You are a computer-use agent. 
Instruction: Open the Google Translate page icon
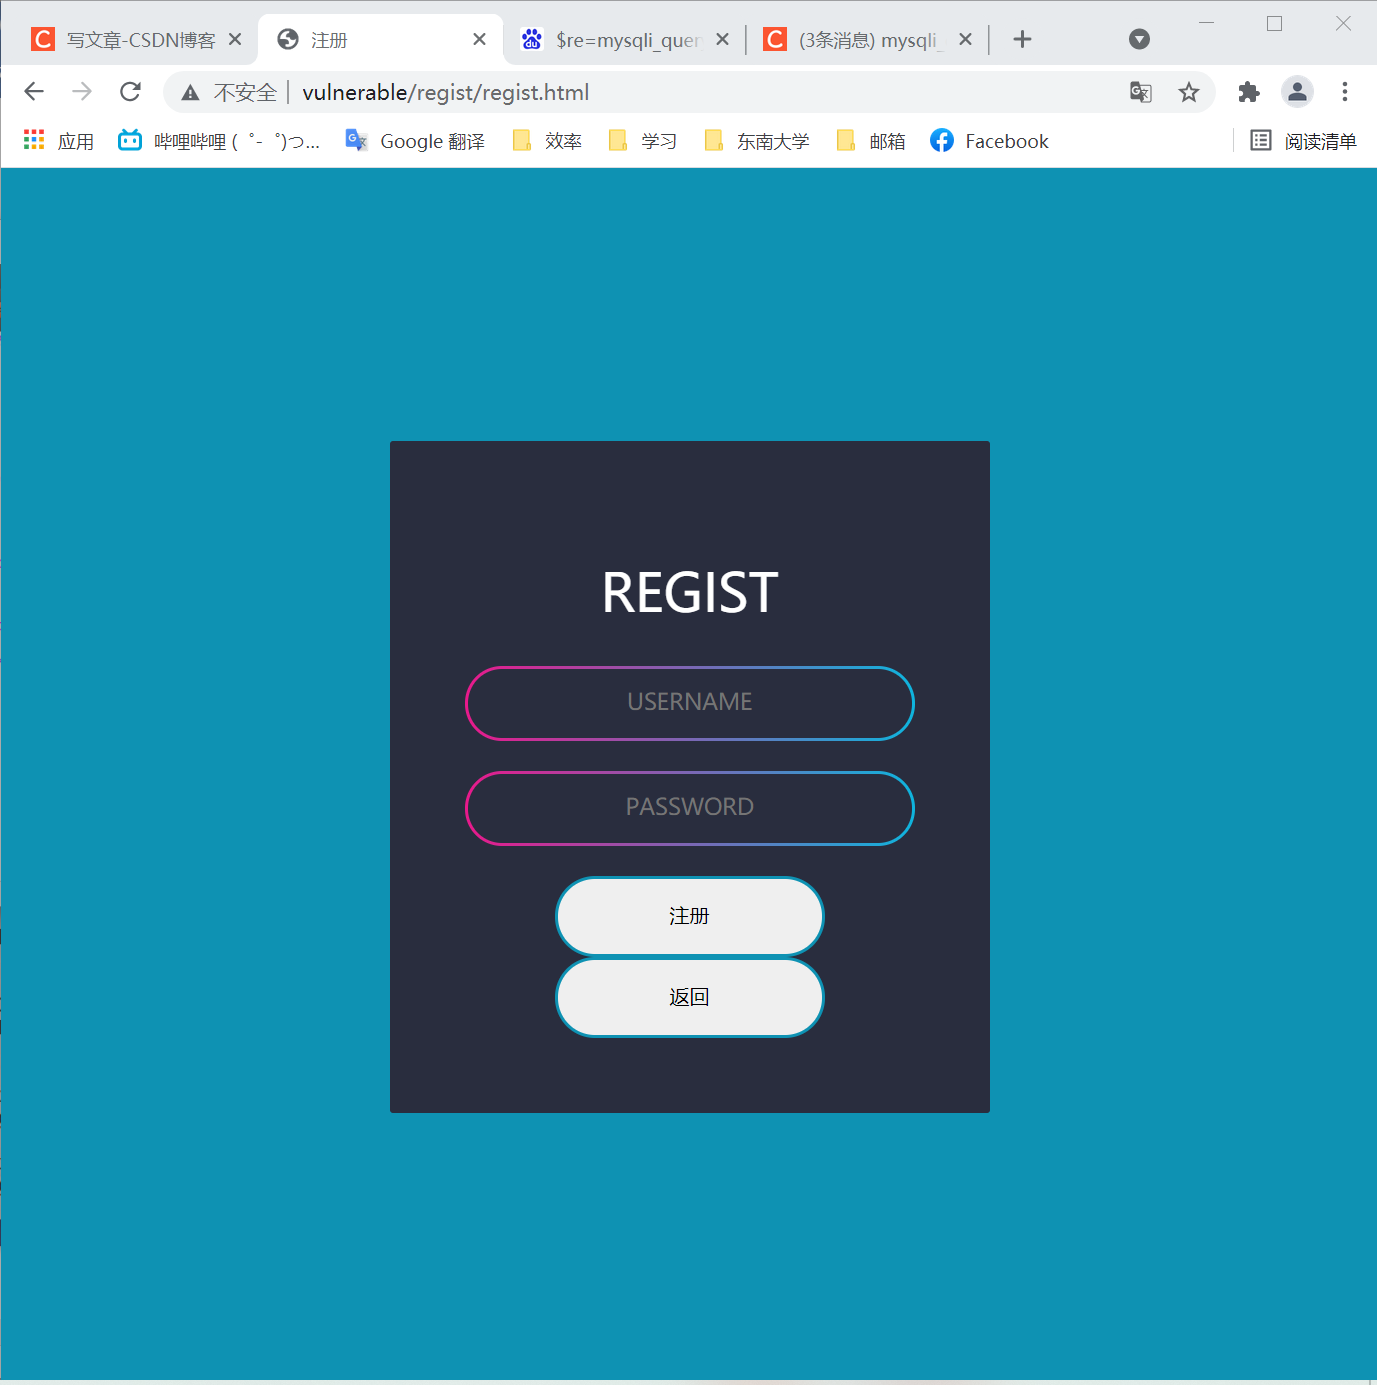(1140, 92)
